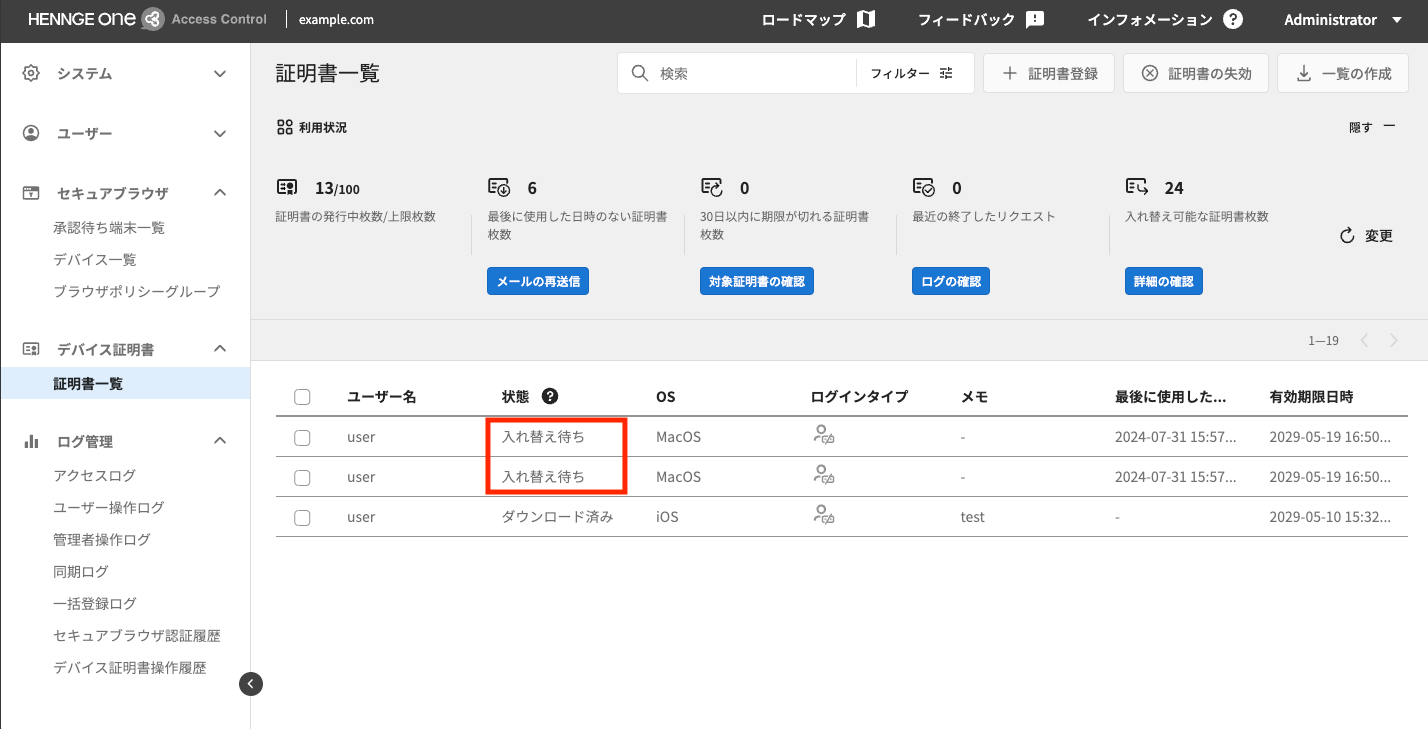Click the メールの再送信 button

click(538, 282)
